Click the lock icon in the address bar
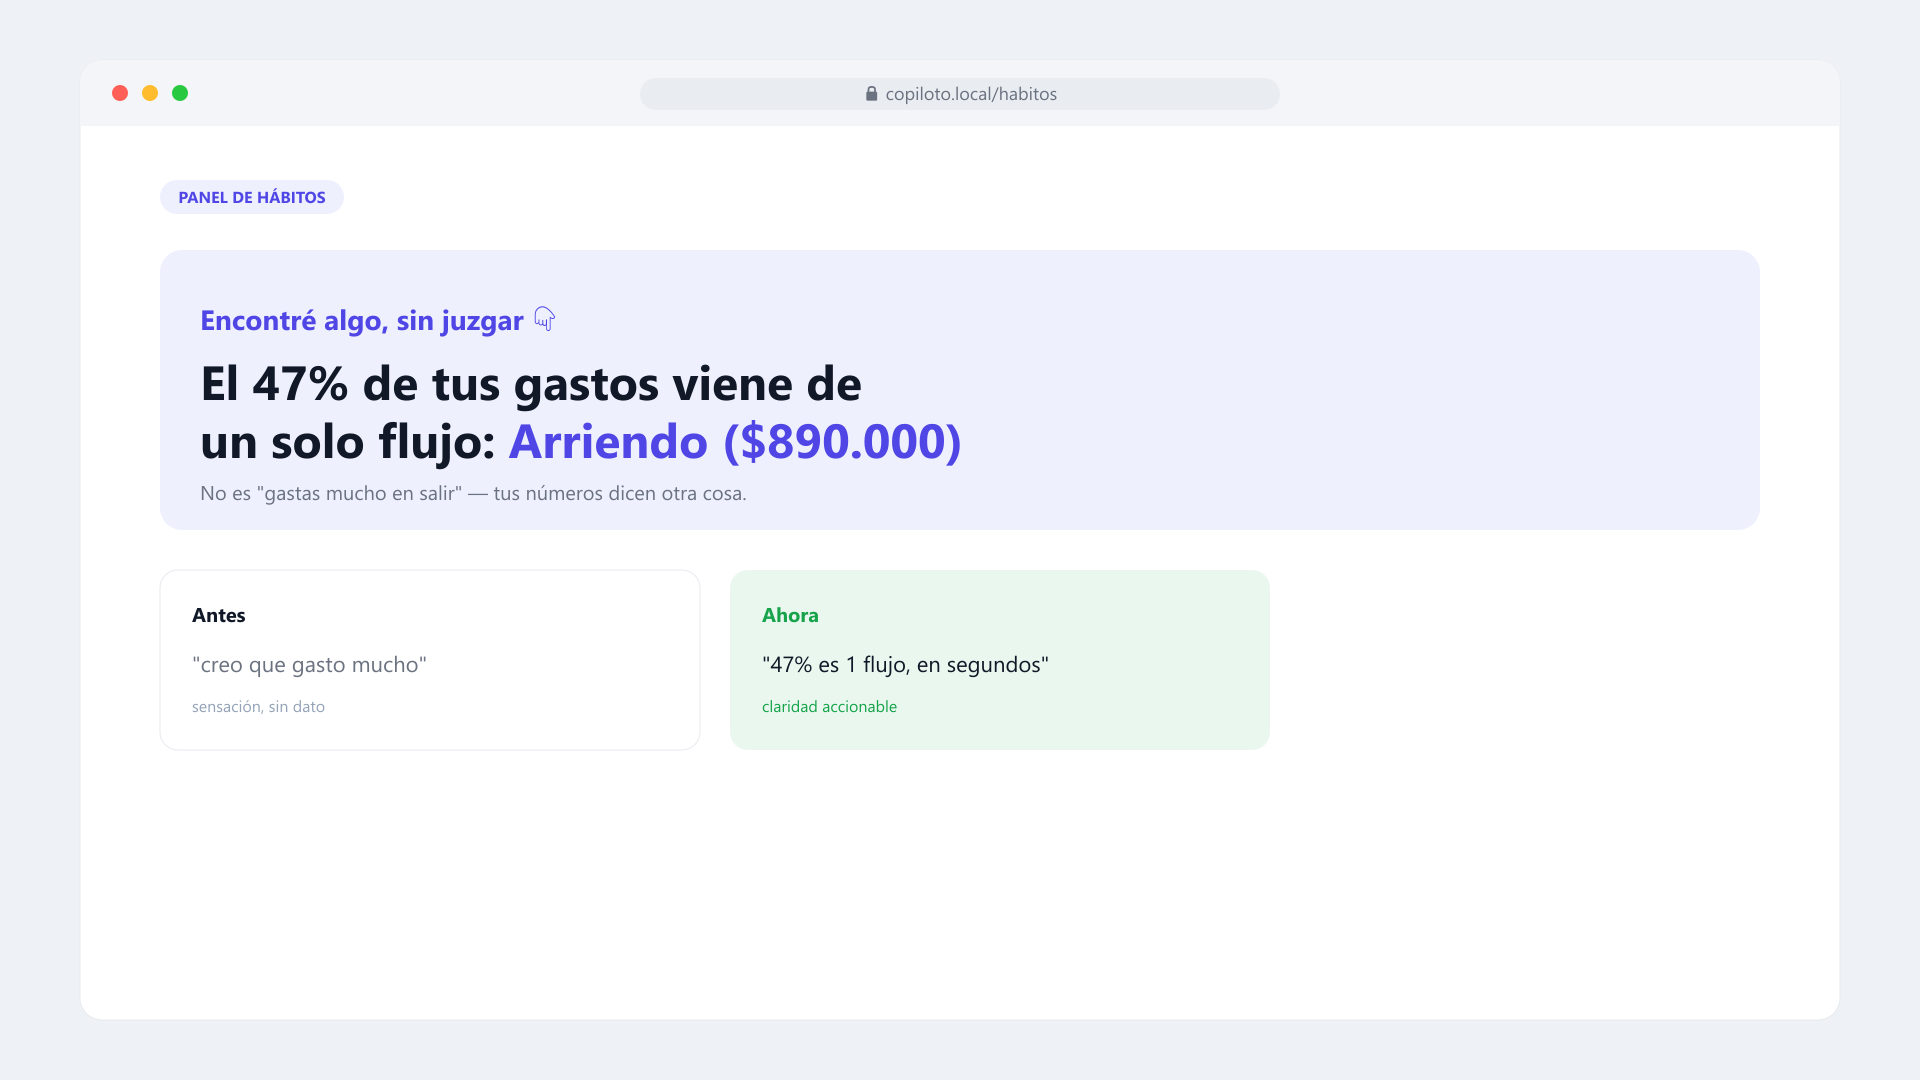The height and width of the screenshot is (1080, 1920). [871, 94]
